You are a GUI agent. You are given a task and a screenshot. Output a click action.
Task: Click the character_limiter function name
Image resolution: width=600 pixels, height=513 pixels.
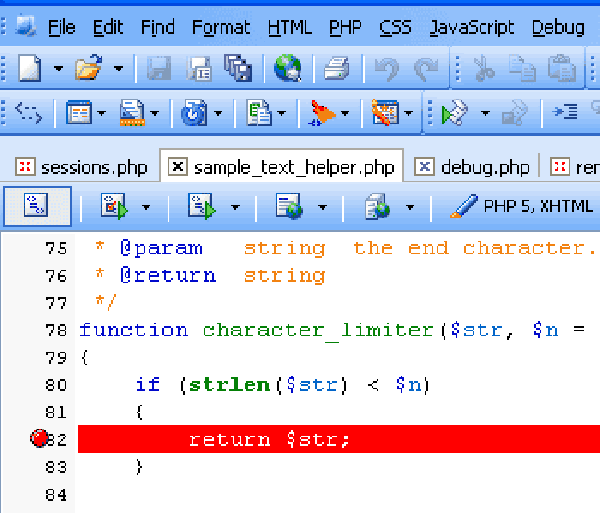pos(318,330)
